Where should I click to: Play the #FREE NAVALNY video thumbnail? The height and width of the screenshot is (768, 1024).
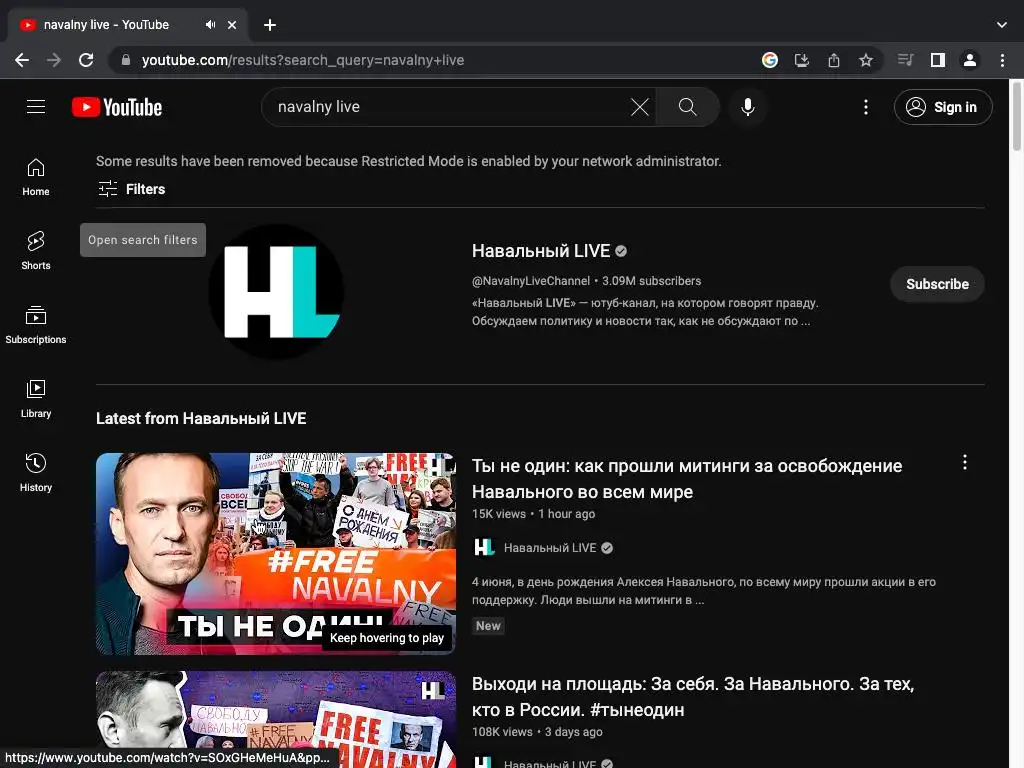tap(276, 554)
